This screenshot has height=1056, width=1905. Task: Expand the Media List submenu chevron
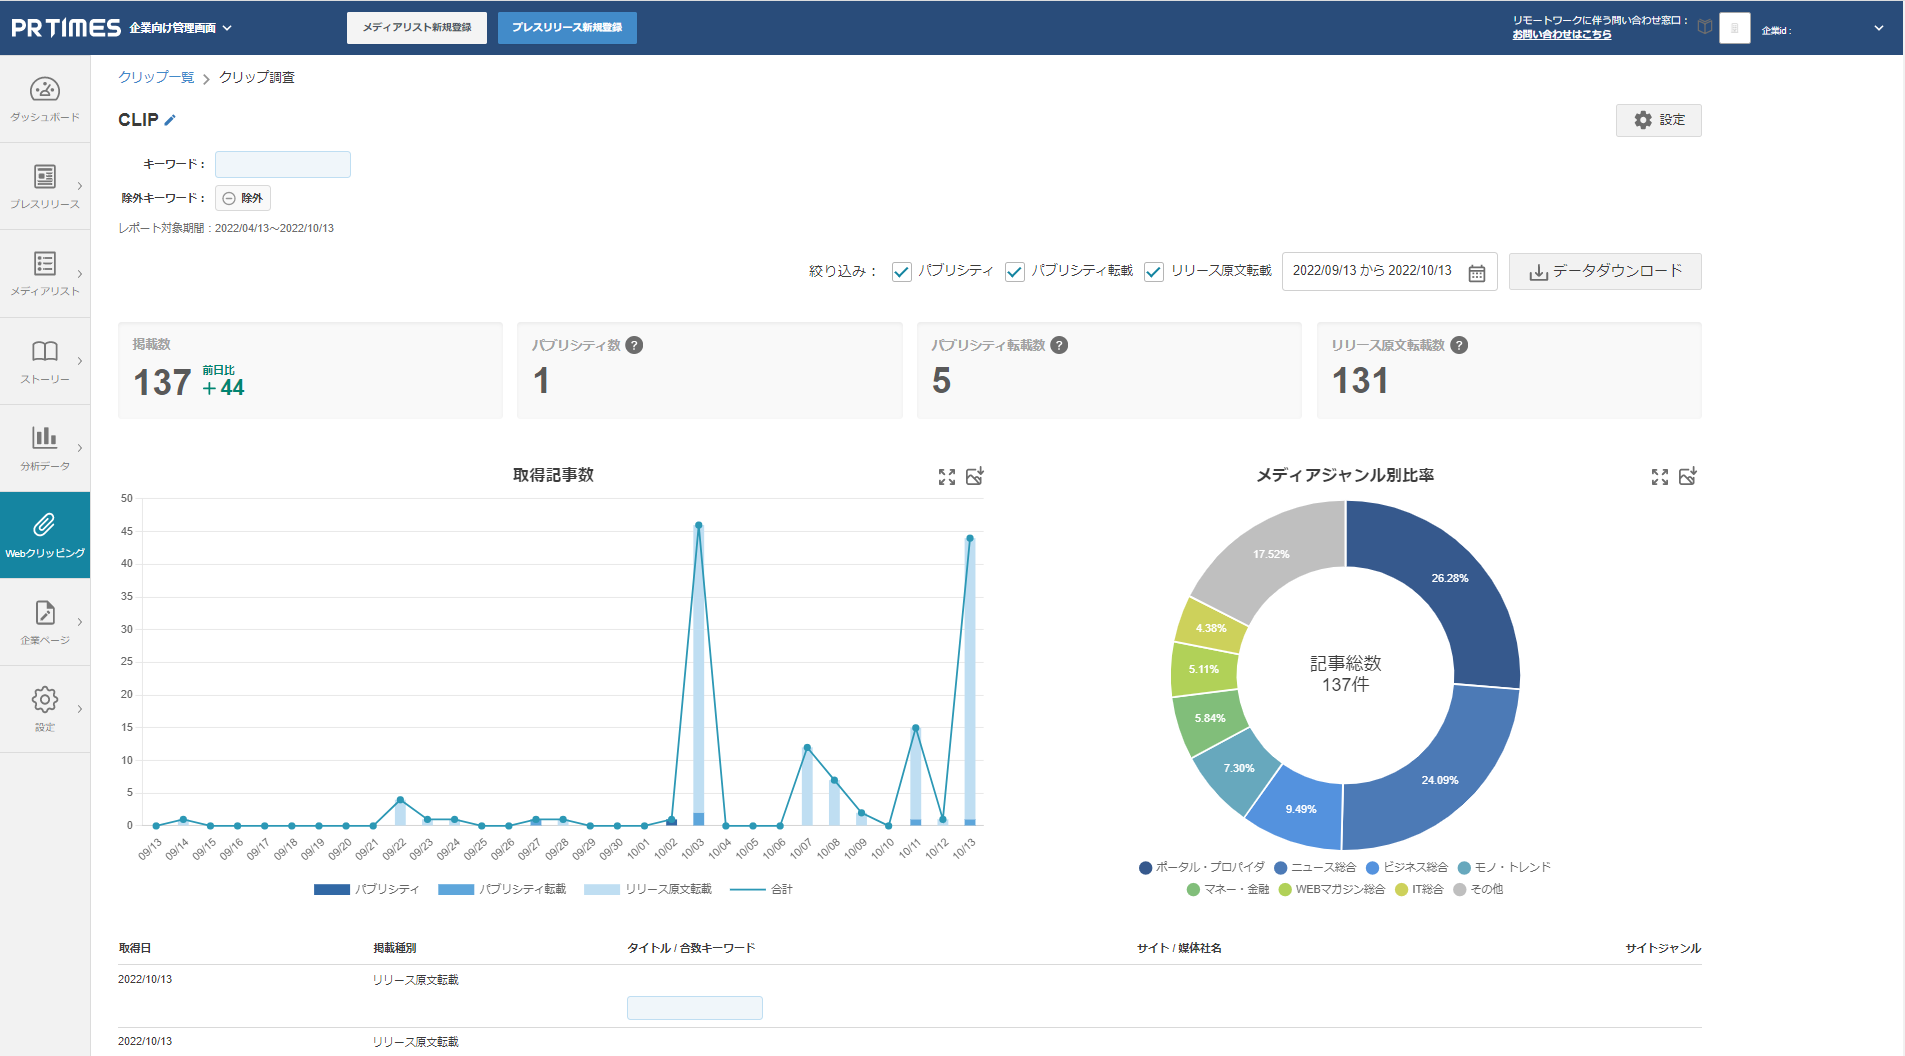(x=80, y=274)
